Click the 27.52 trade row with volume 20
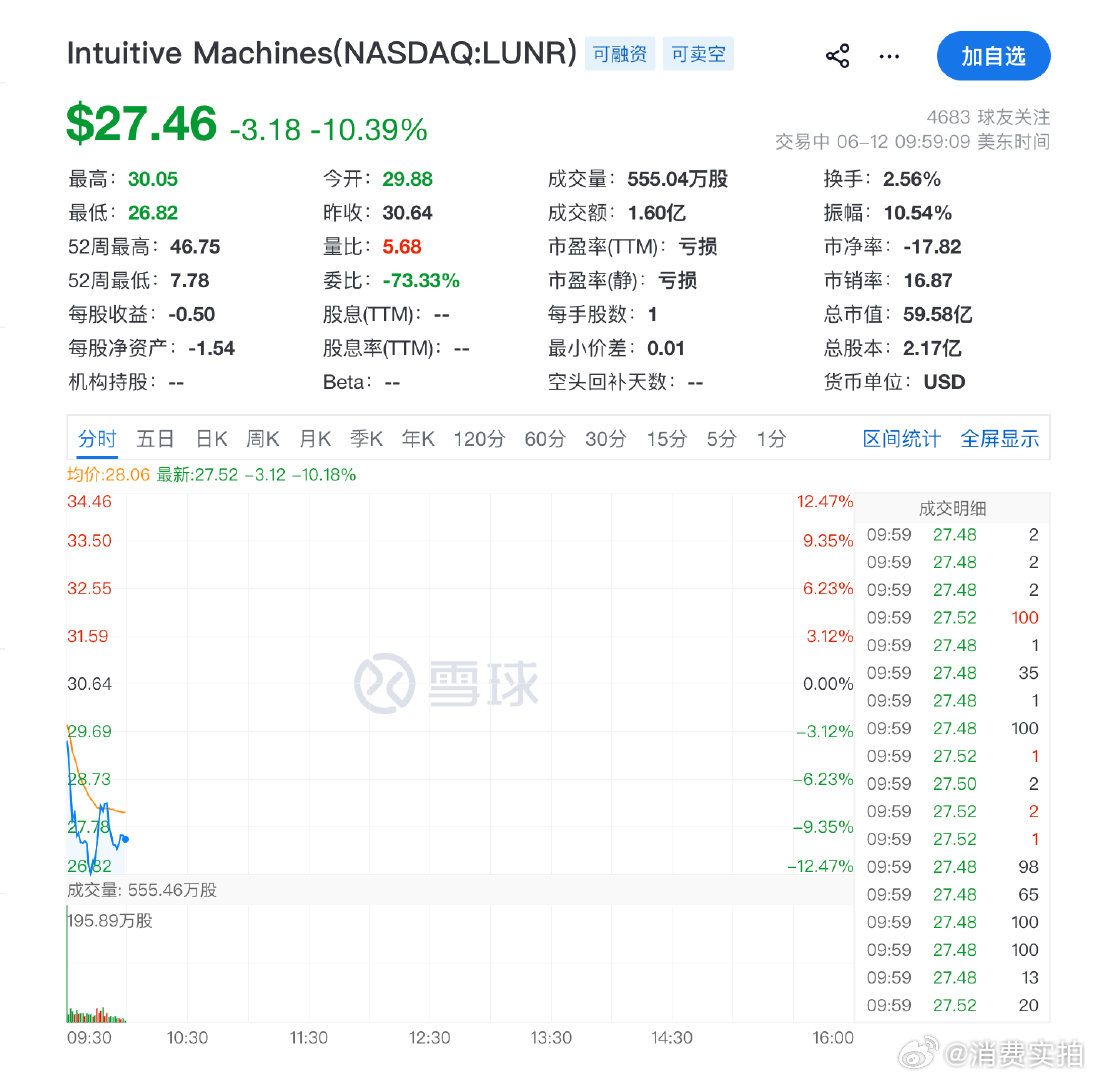 pyautogui.click(x=953, y=1005)
